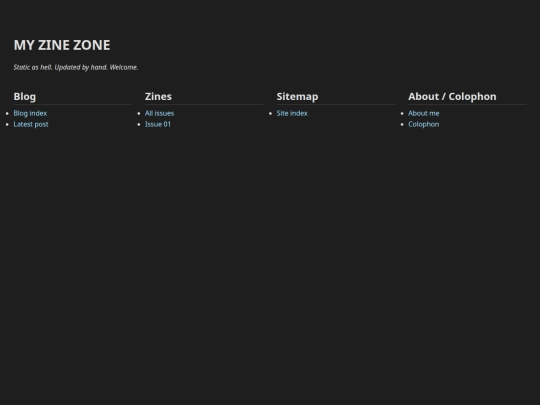Click the bullet beside Issue 01
This screenshot has height=405, width=540.
point(139,124)
